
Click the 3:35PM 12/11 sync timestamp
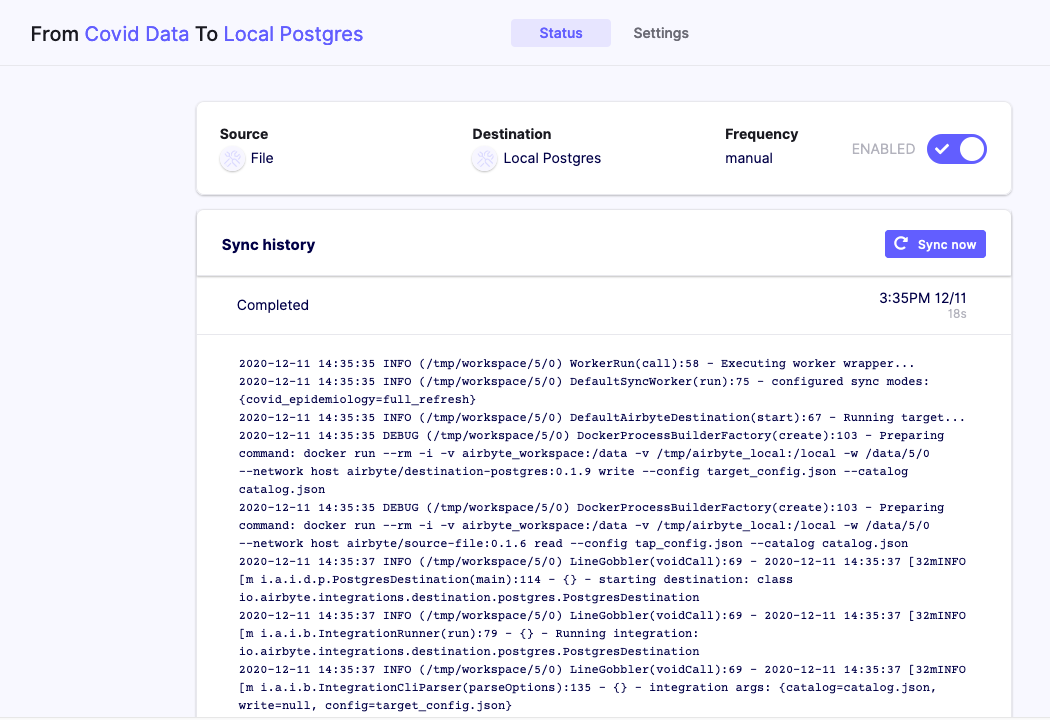(922, 298)
